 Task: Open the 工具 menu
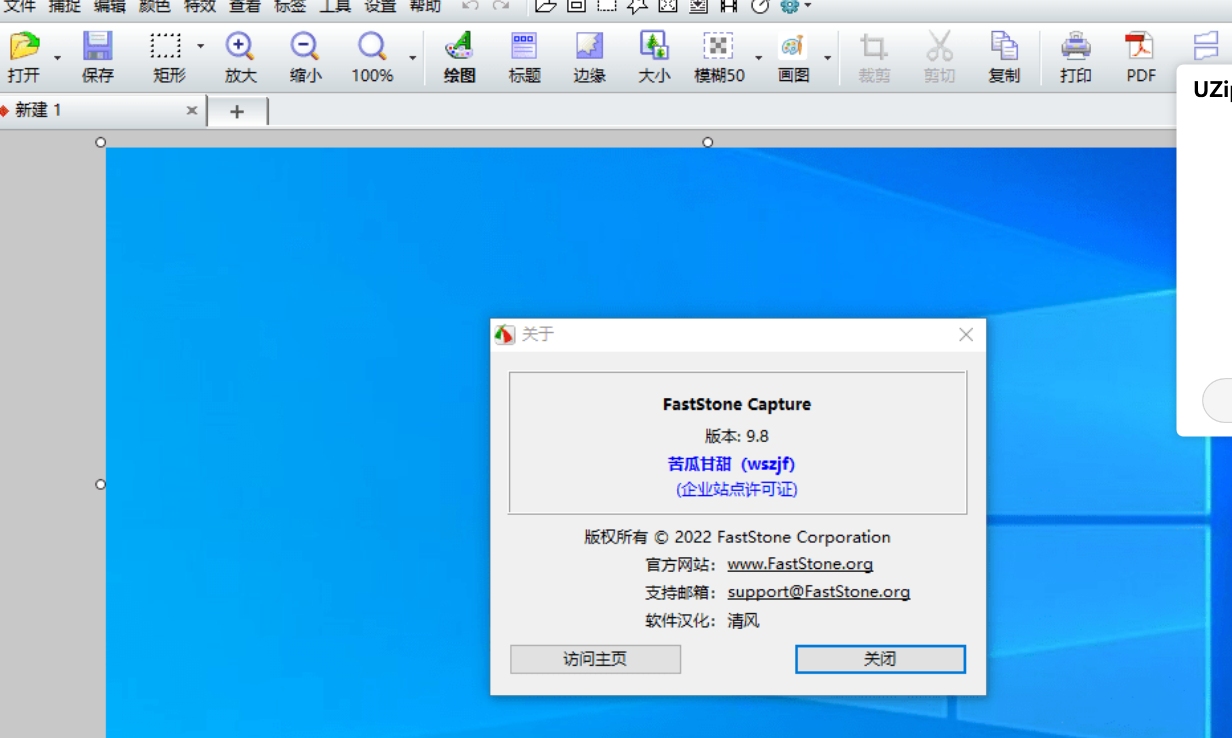(x=335, y=6)
